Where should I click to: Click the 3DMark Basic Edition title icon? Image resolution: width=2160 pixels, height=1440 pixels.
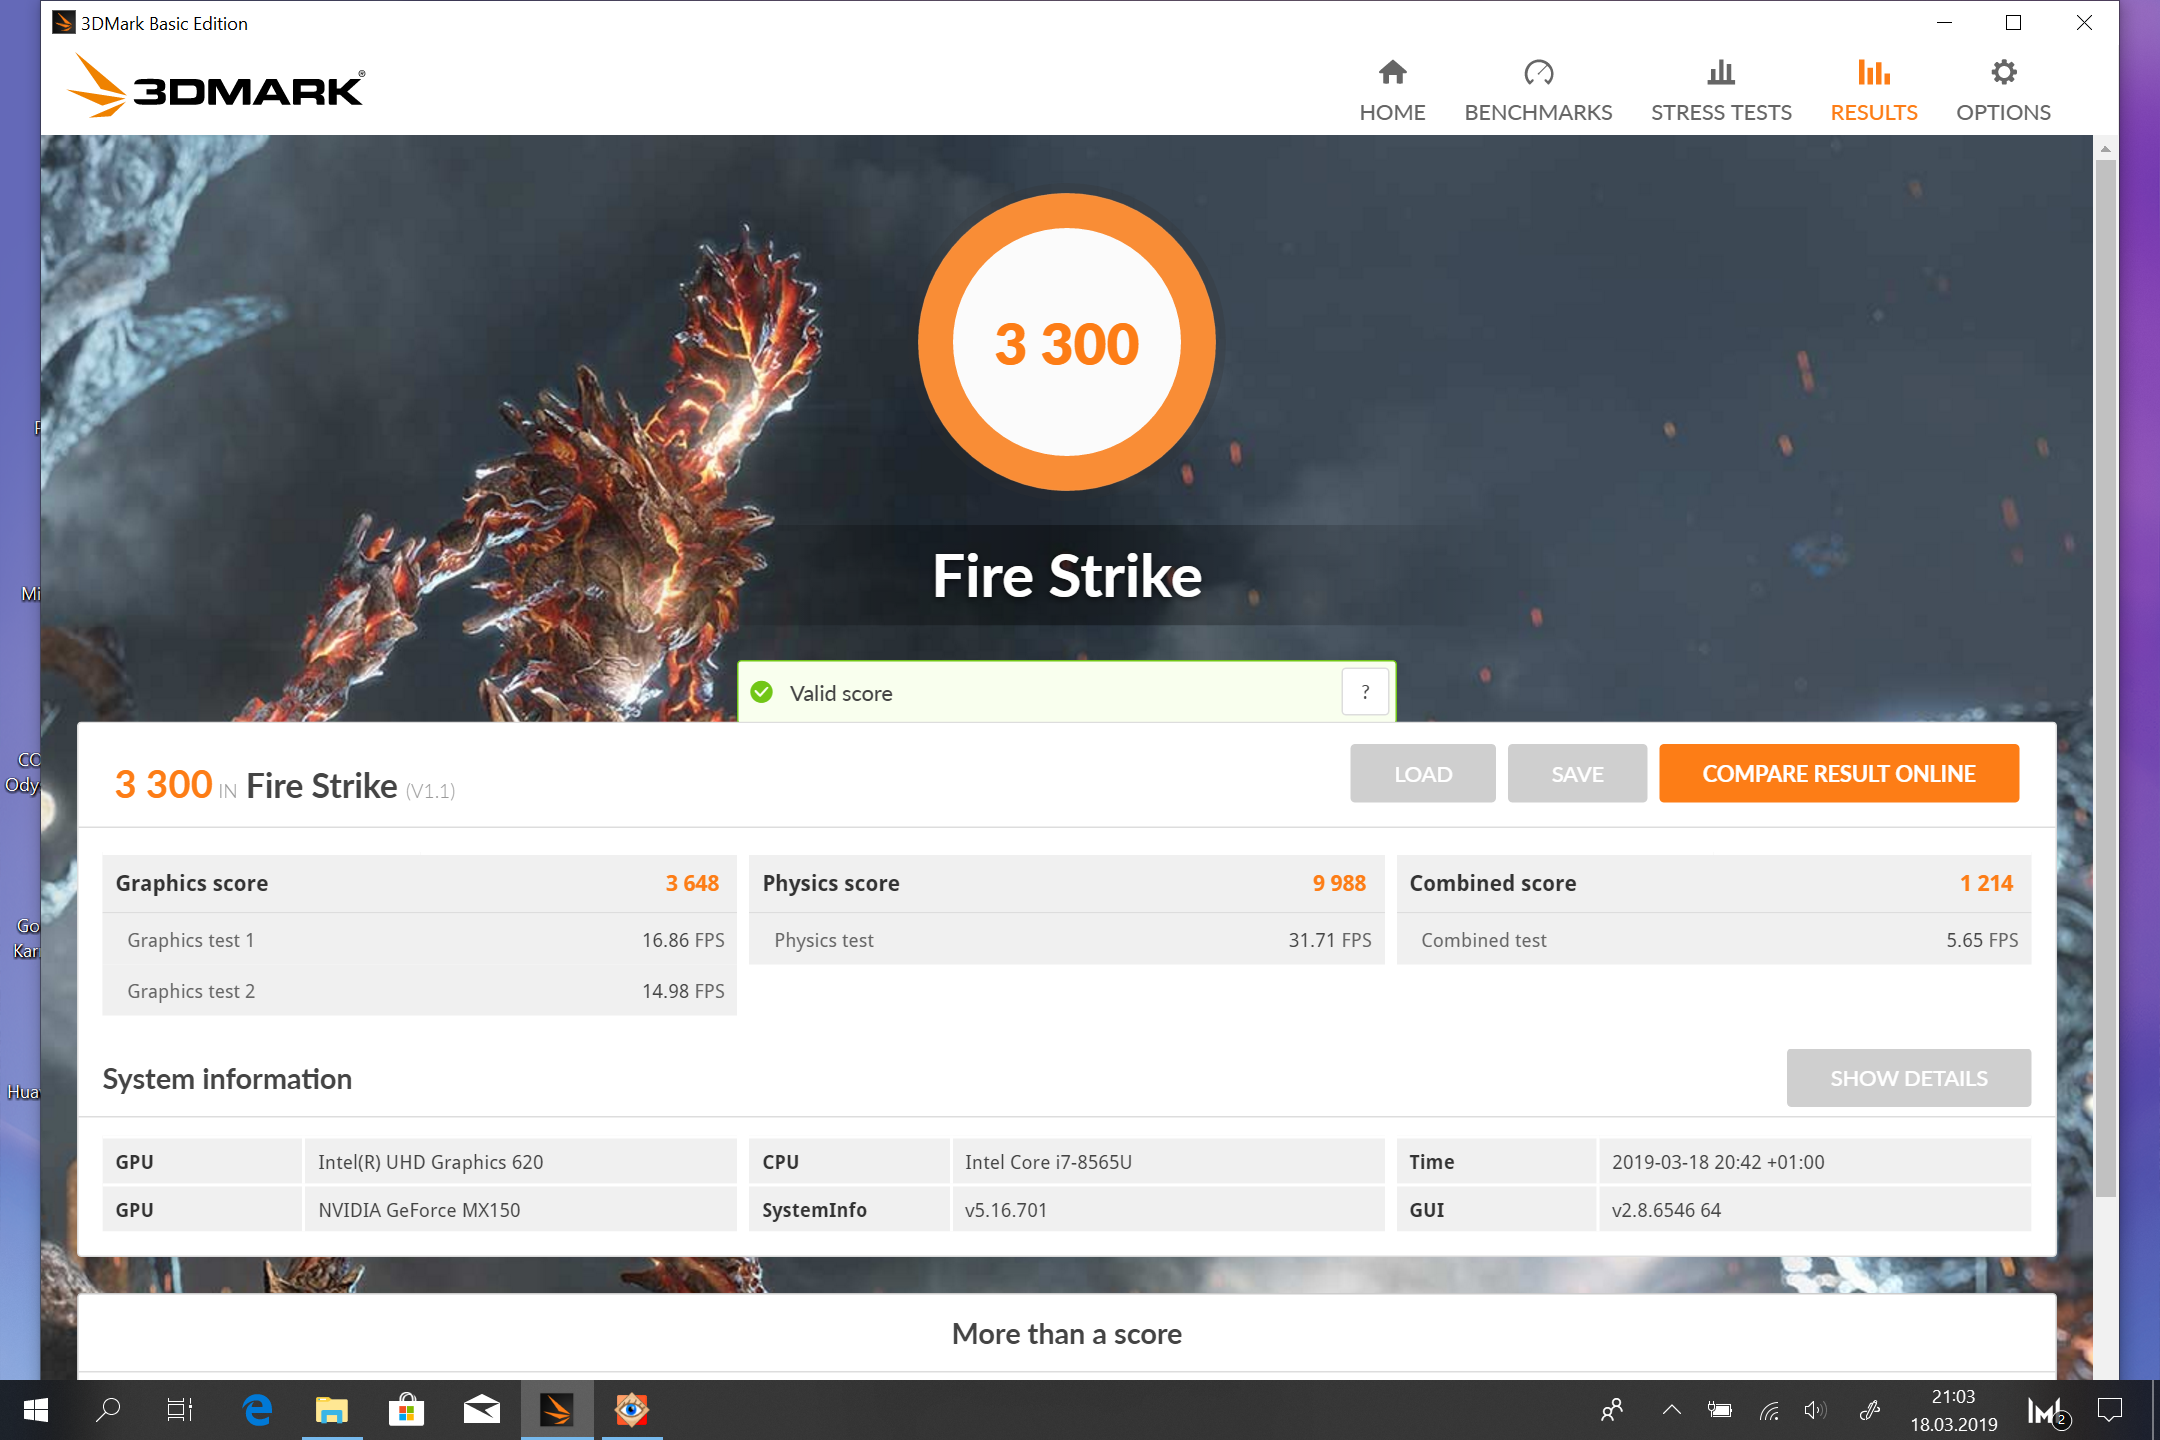pyautogui.click(x=64, y=22)
